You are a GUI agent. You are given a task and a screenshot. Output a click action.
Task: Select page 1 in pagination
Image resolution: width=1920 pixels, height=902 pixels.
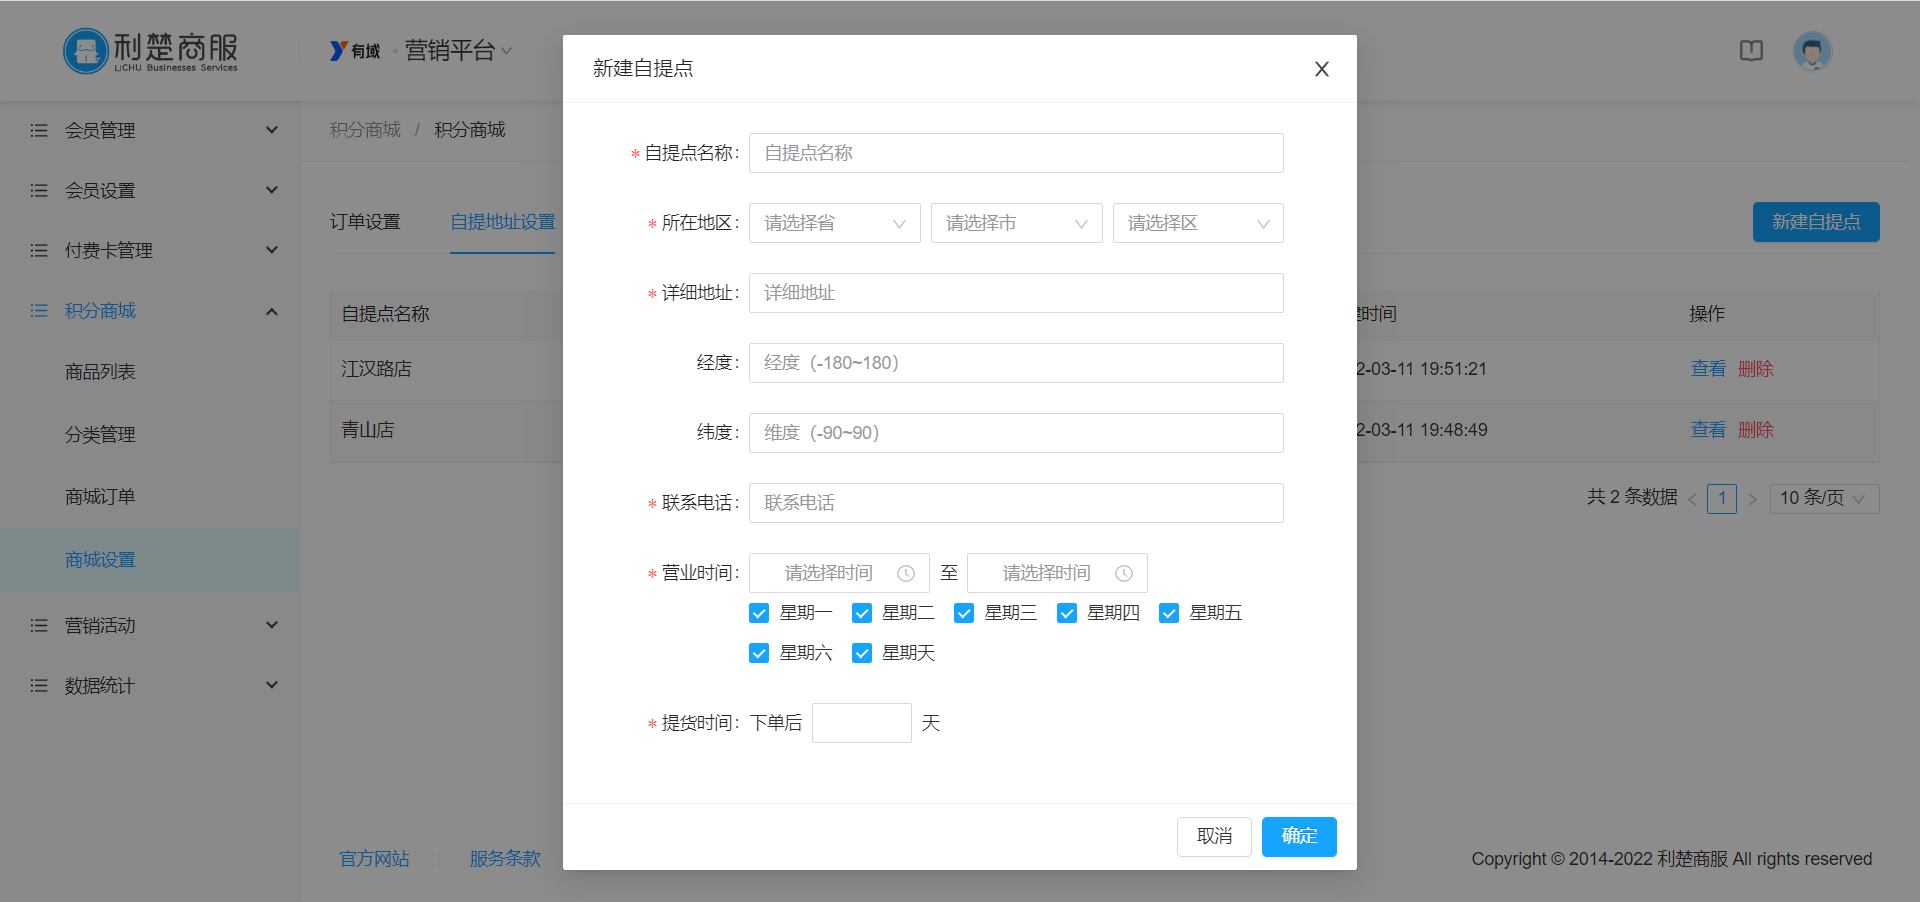[x=1722, y=498]
